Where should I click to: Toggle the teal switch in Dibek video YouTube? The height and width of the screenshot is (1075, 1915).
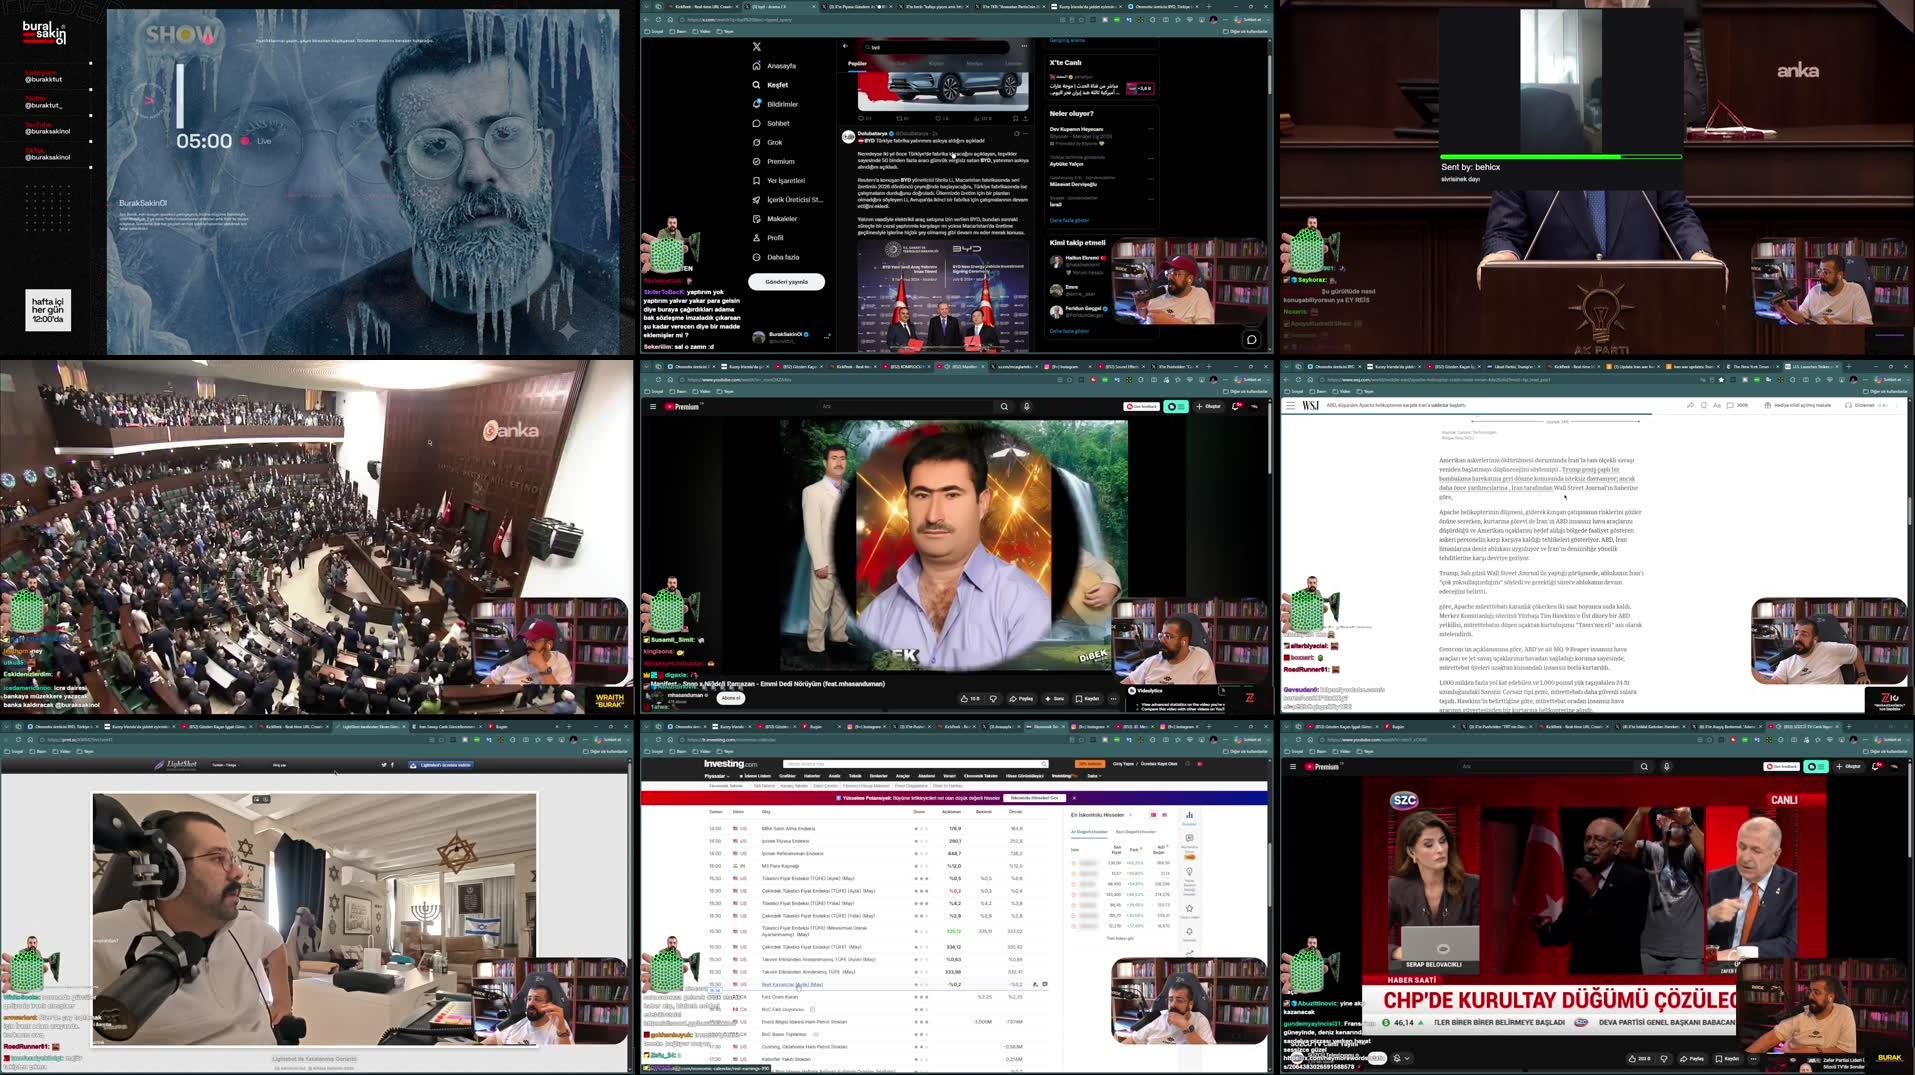click(1175, 407)
